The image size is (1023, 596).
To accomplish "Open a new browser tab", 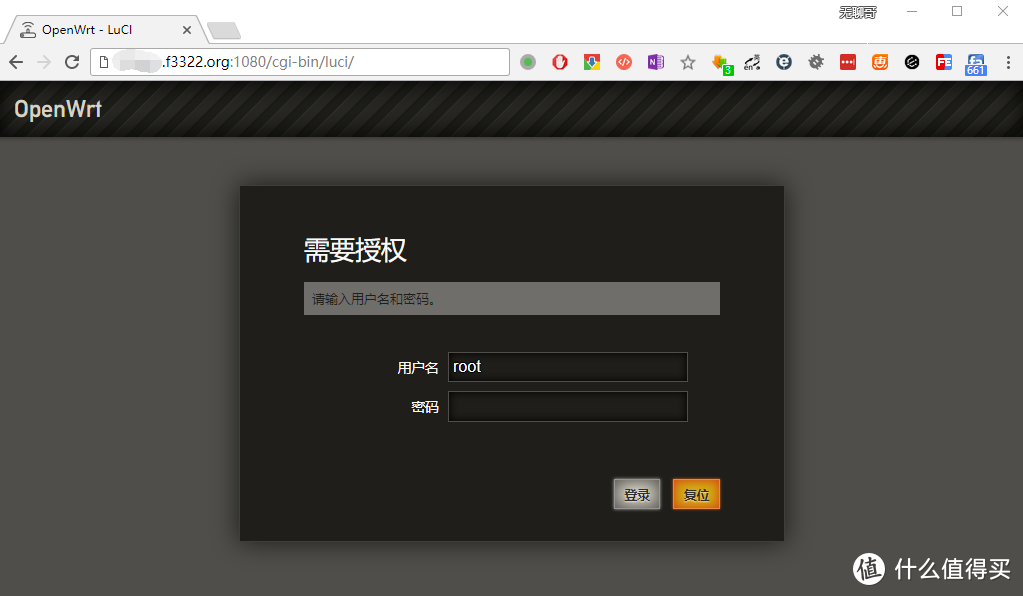I will tap(224, 29).
